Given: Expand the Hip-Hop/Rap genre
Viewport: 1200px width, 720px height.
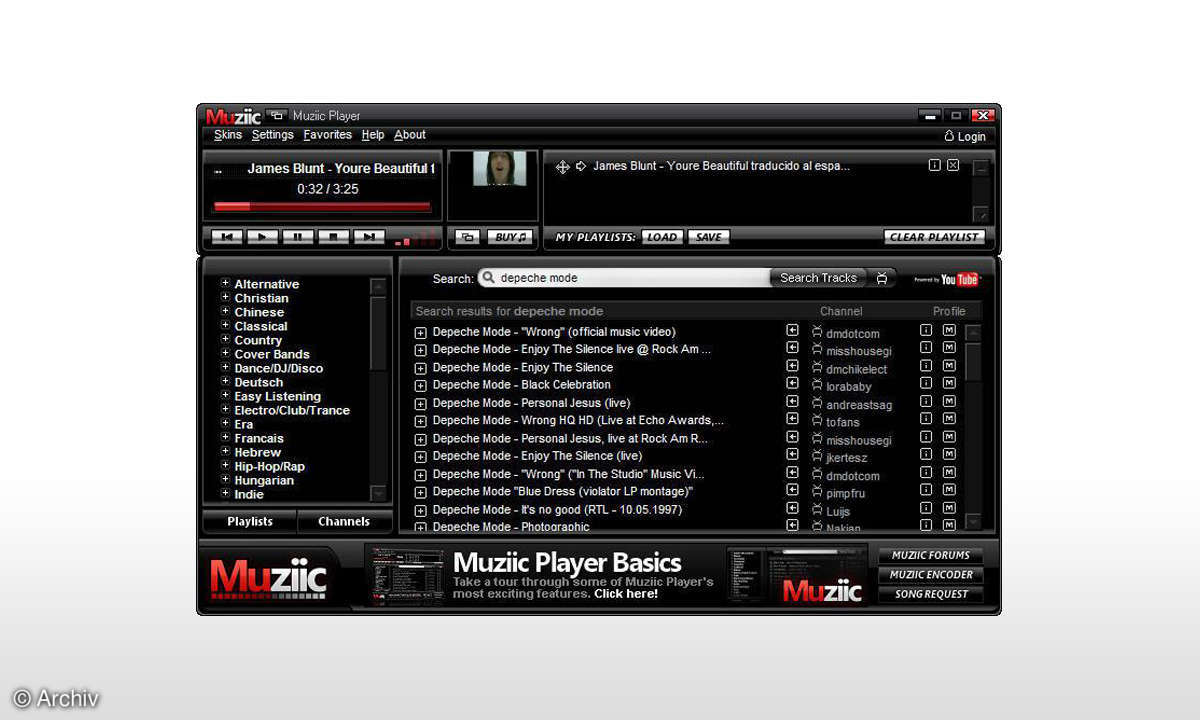Looking at the screenshot, I should [226, 465].
